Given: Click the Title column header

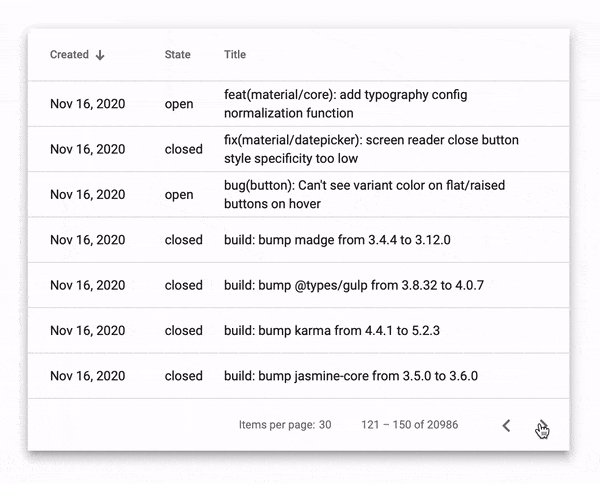Looking at the screenshot, I should coord(235,55).
